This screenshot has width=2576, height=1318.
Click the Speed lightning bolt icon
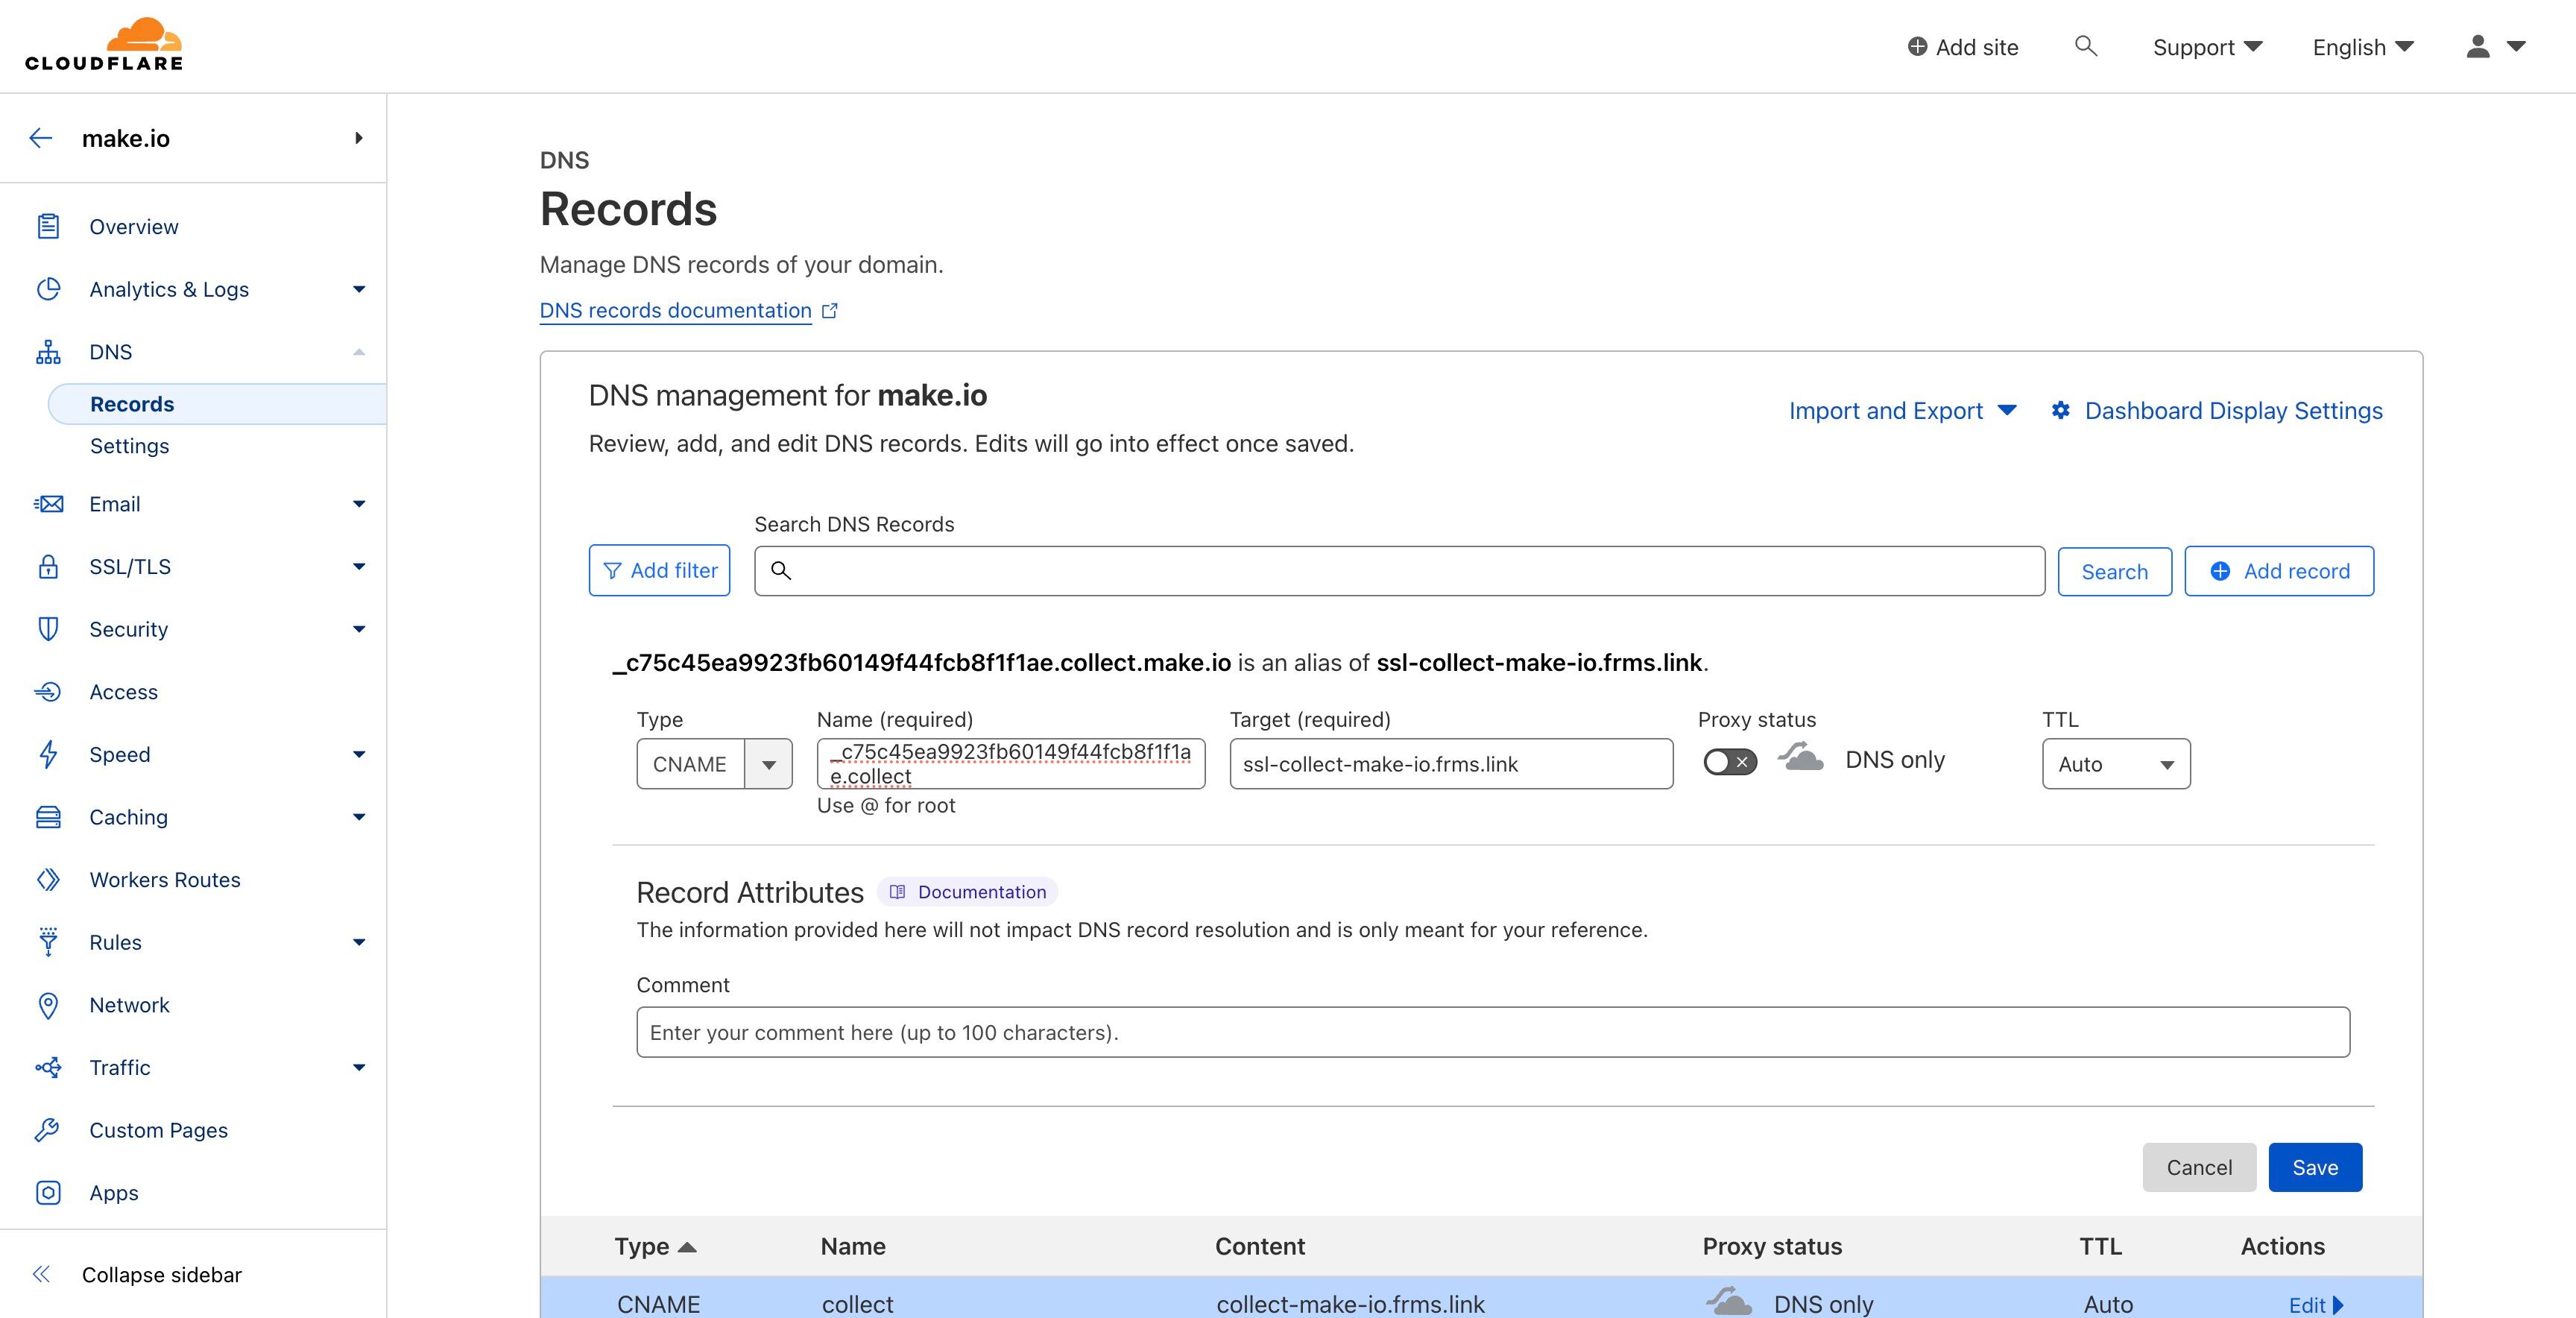[x=48, y=754]
